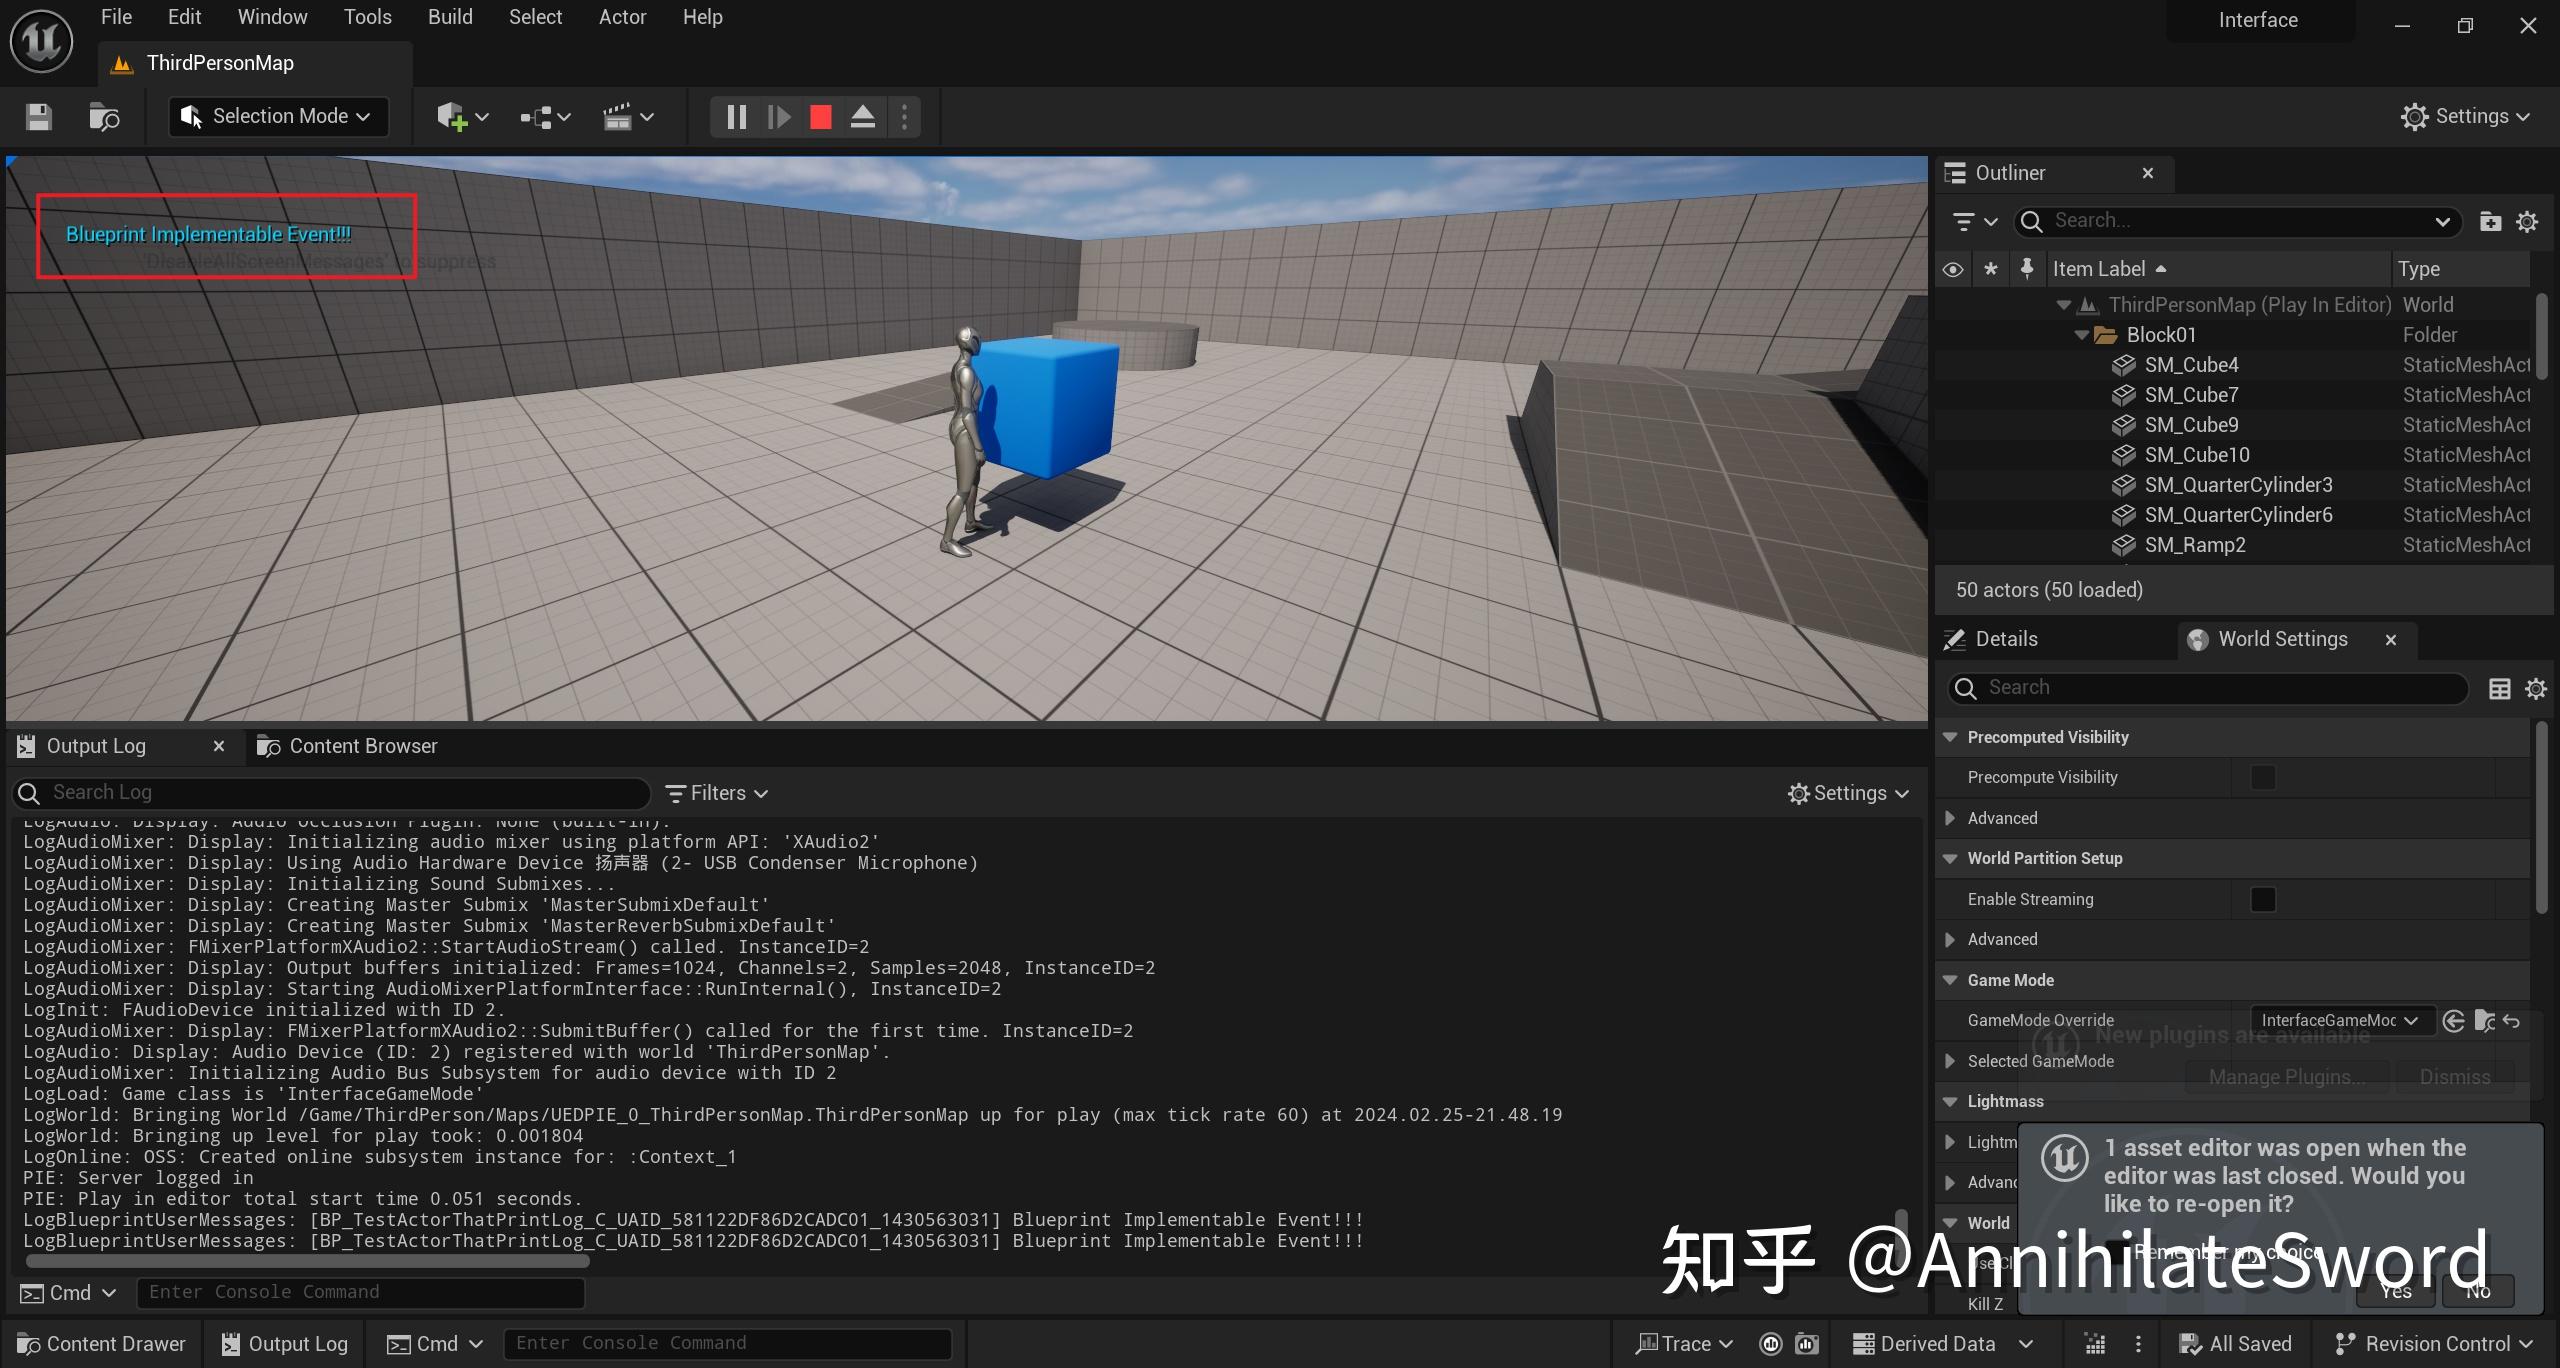This screenshot has width=2560, height=1368.
Task: Open the Build menu
Action: [x=449, y=16]
